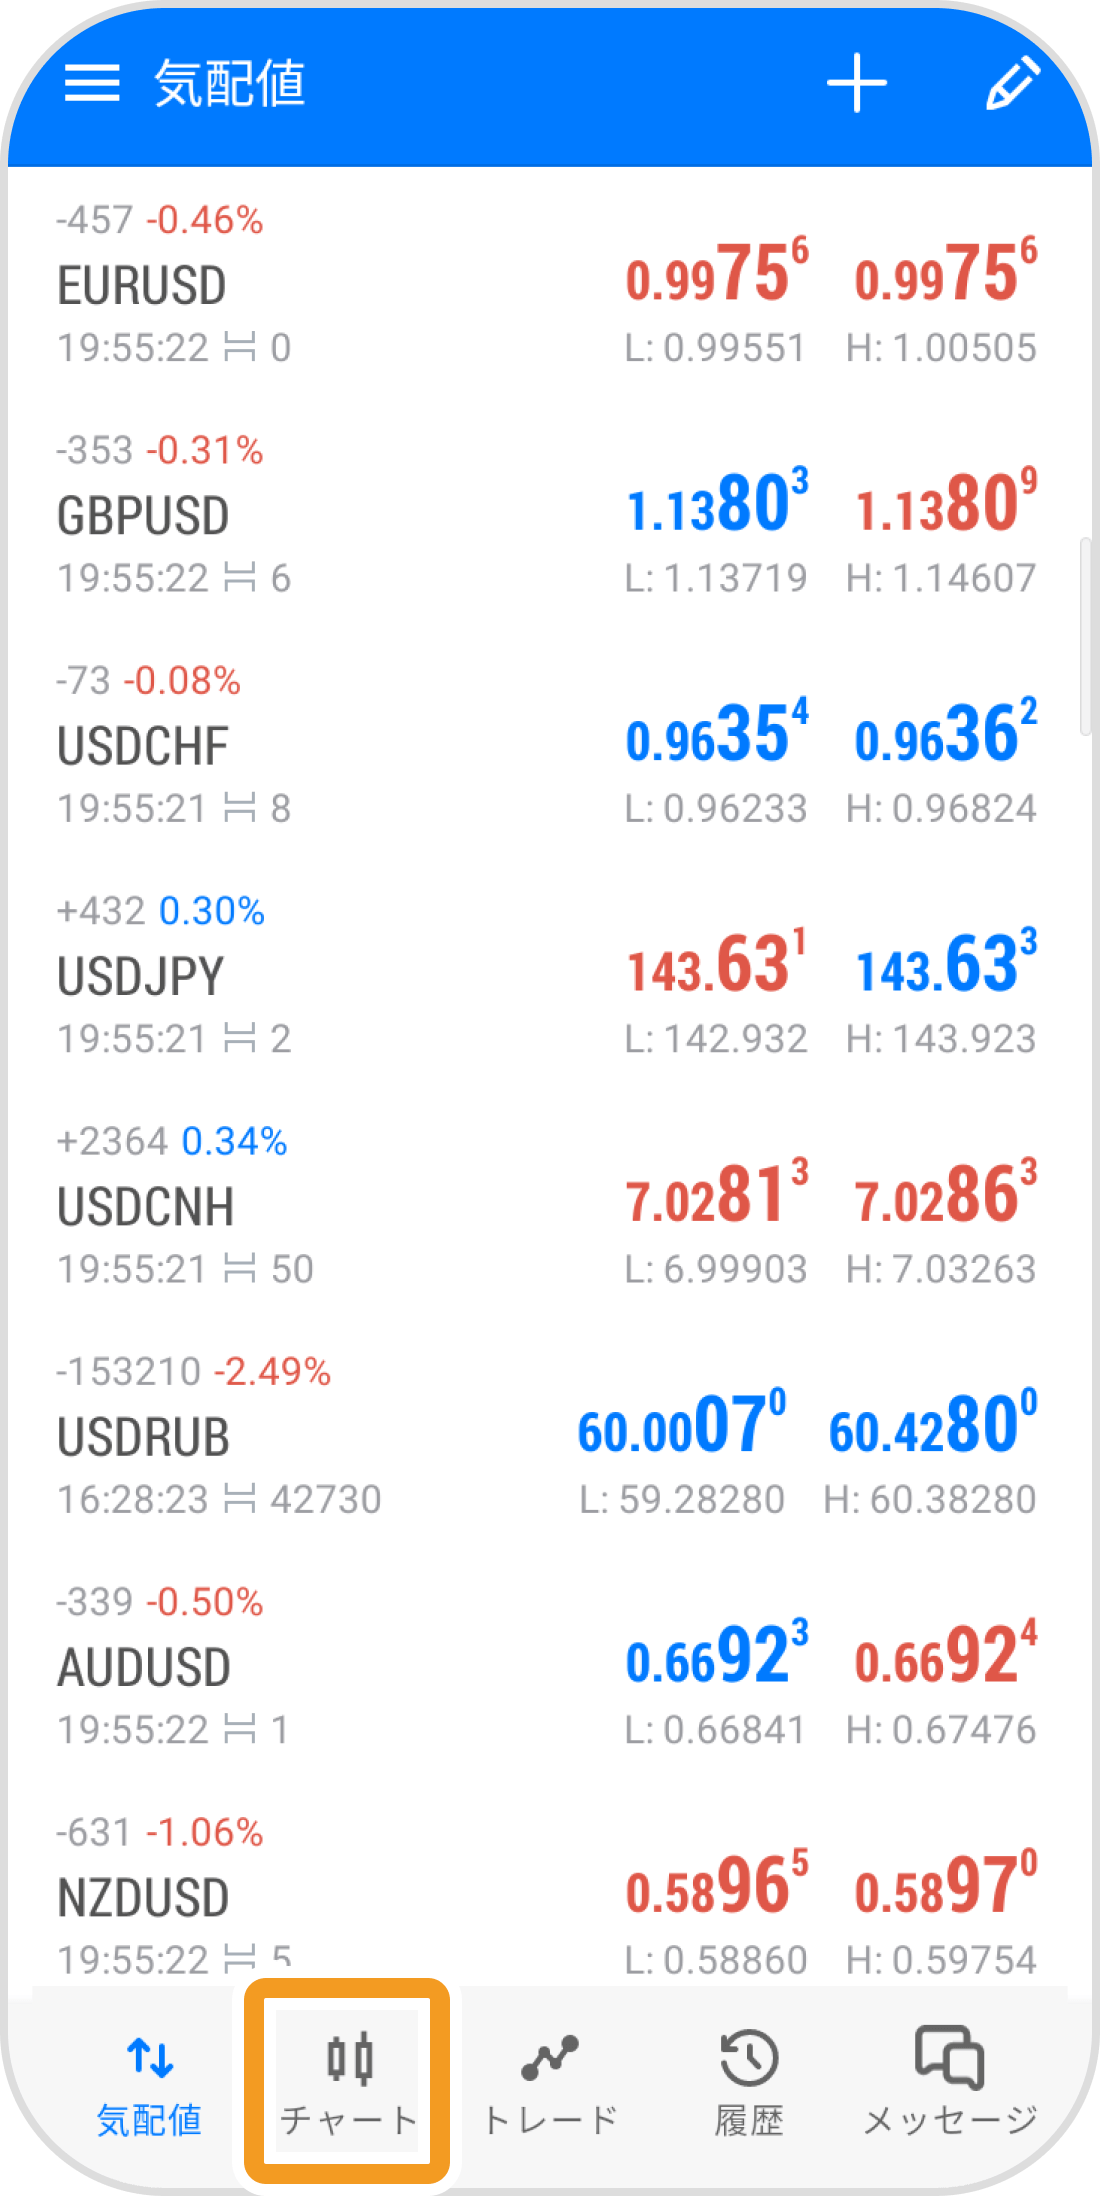Screen dimensions: 1100x2196
Task: Tap the NZDUSD bid price 0.58965
Action: click(x=716, y=1884)
